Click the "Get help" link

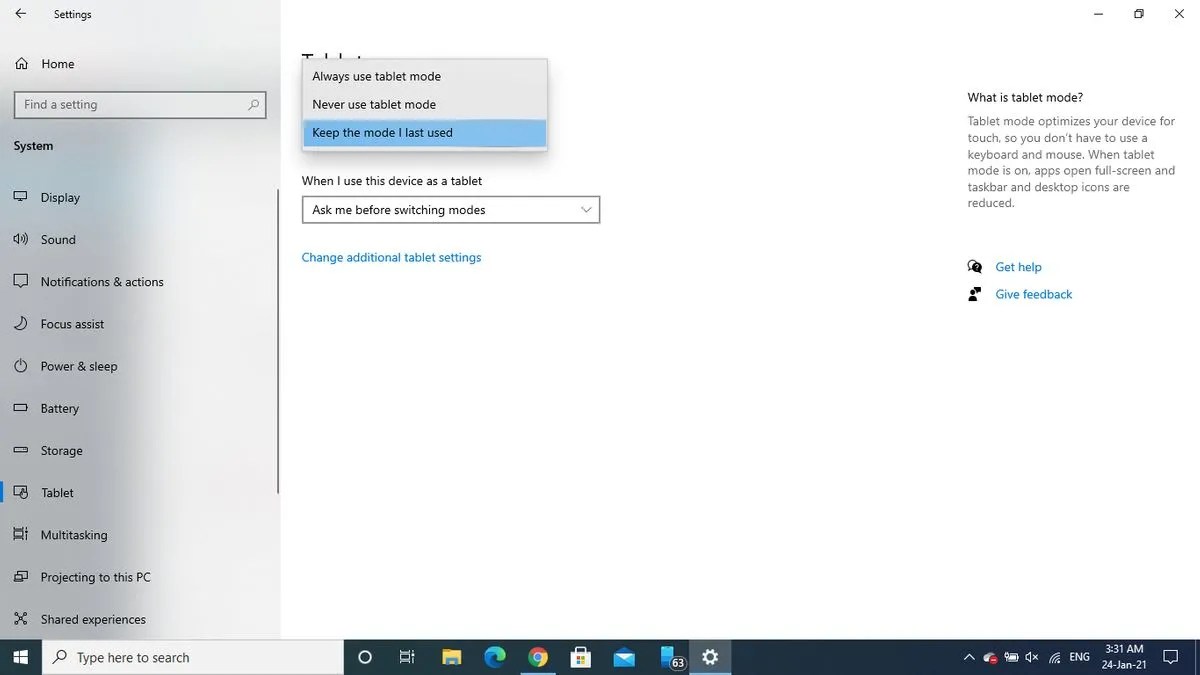(x=1018, y=267)
